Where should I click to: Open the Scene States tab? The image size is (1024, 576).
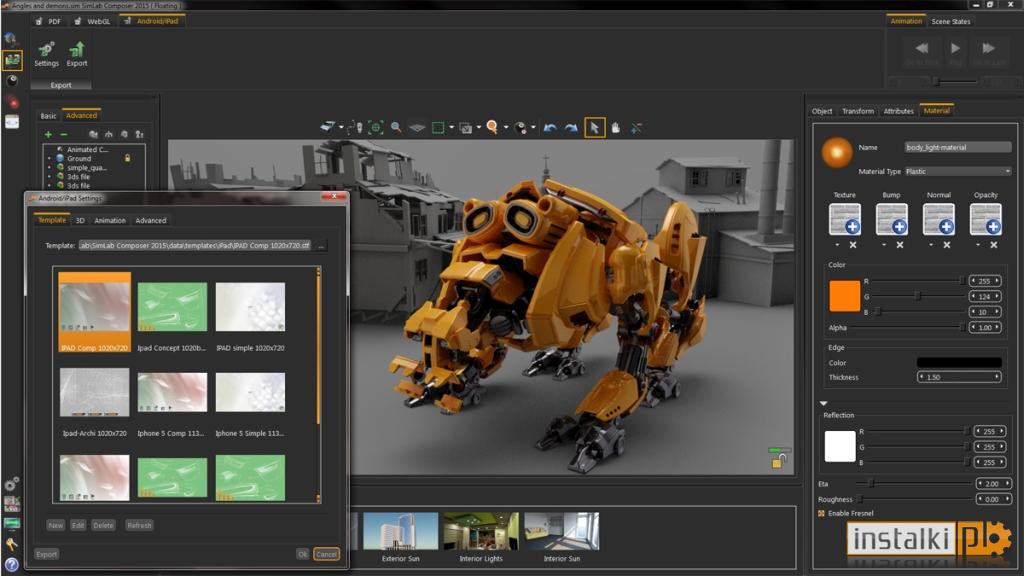pos(951,22)
